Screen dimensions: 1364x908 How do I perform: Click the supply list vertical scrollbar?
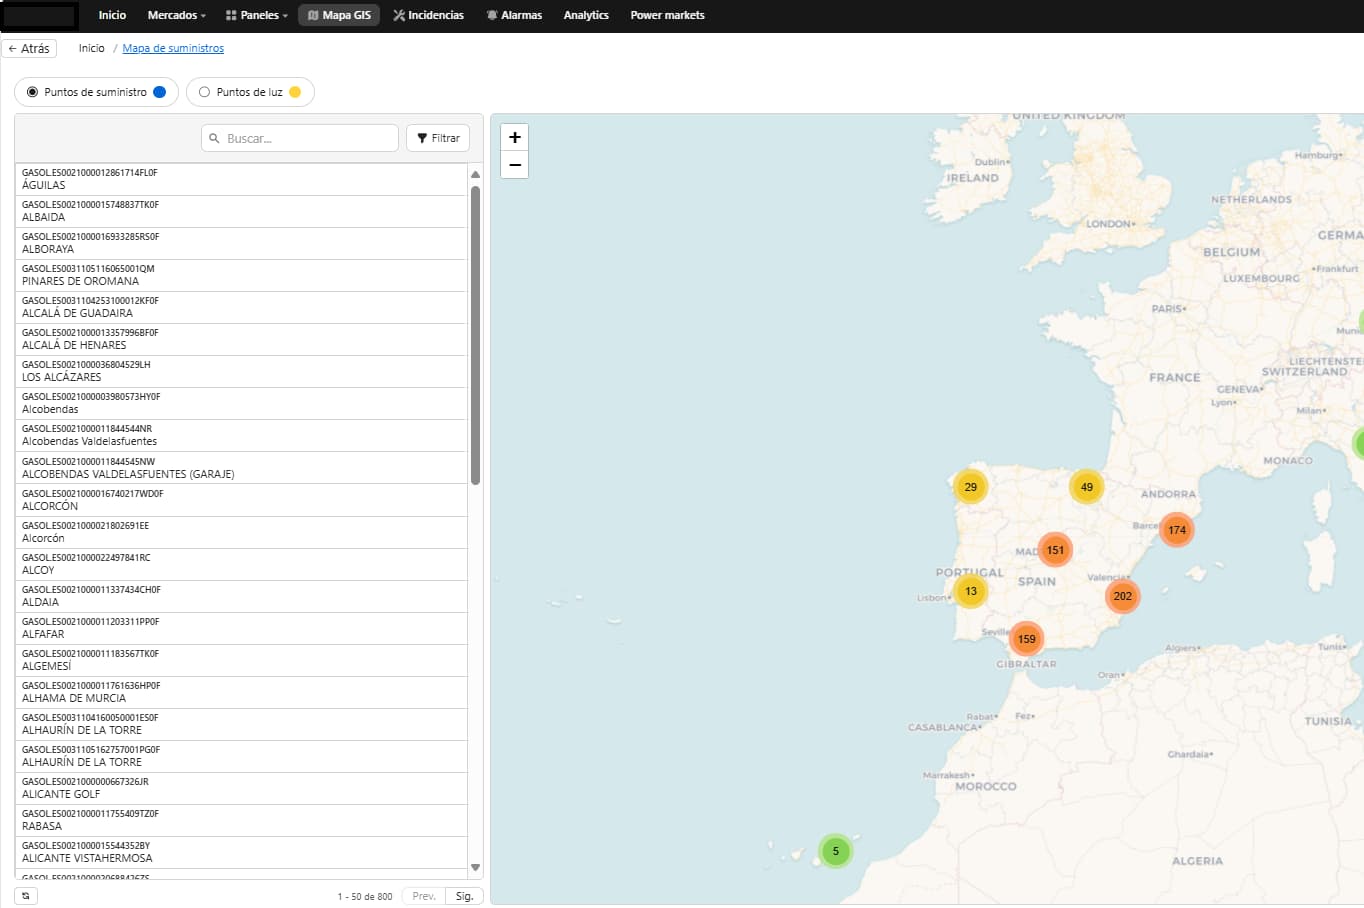click(x=475, y=335)
